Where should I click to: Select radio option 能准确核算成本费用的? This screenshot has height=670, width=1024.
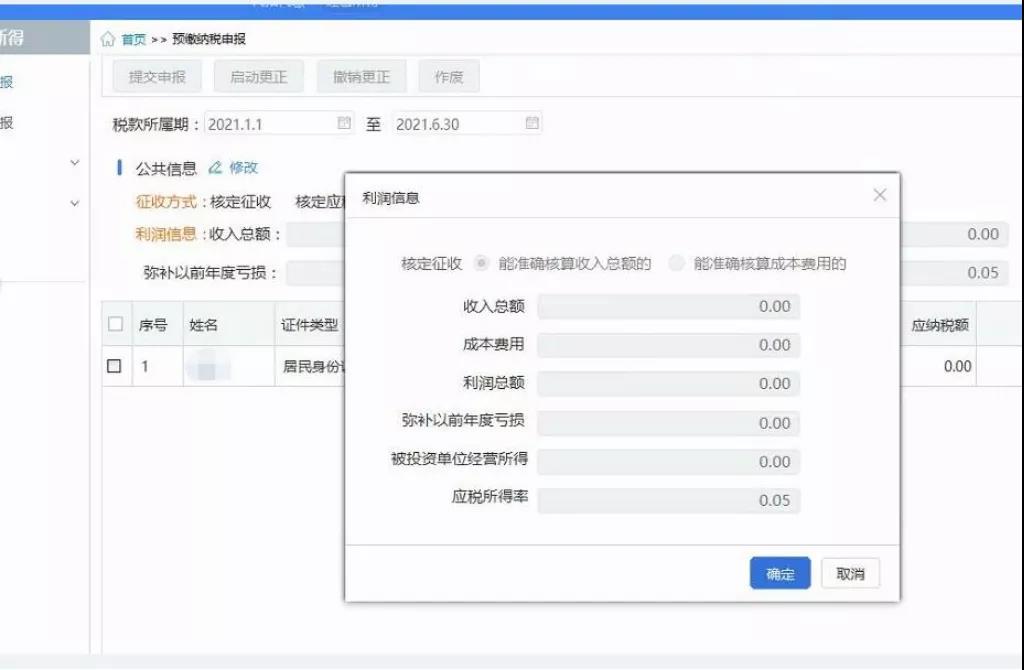tap(677, 264)
